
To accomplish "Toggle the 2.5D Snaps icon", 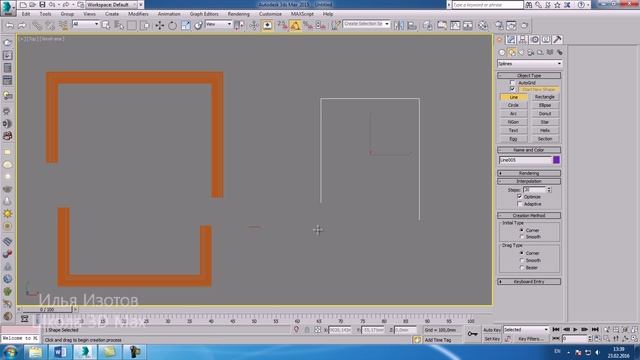I will pos(282,25).
